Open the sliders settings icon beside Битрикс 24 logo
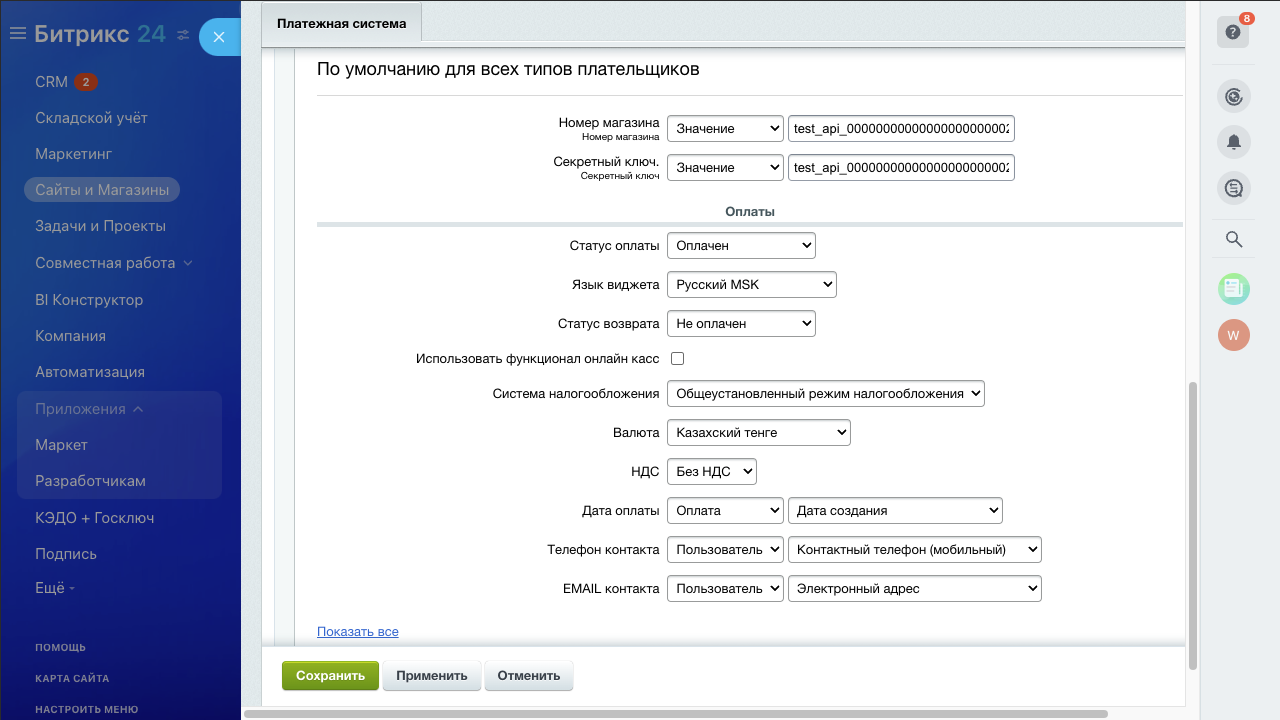This screenshot has width=1280, height=720. click(x=183, y=35)
